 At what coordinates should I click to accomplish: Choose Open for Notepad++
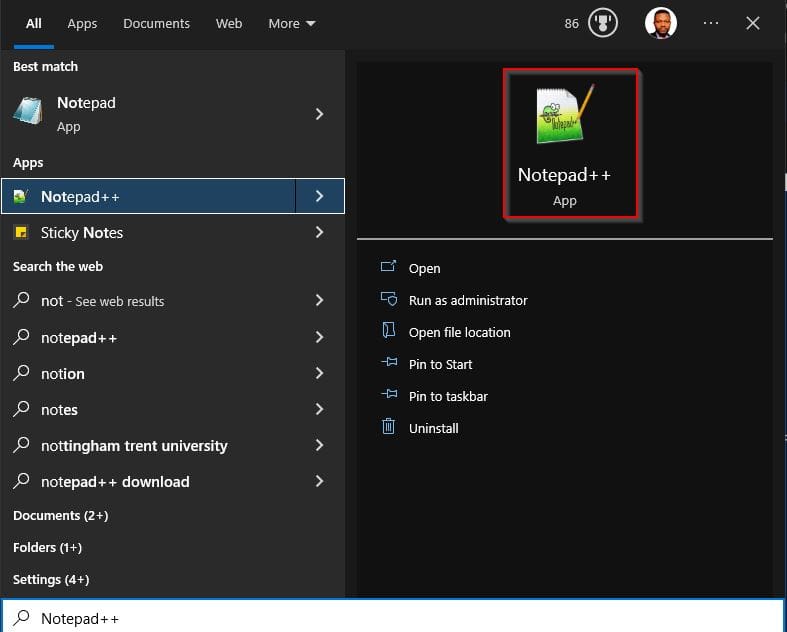click(x=425, y=269)
